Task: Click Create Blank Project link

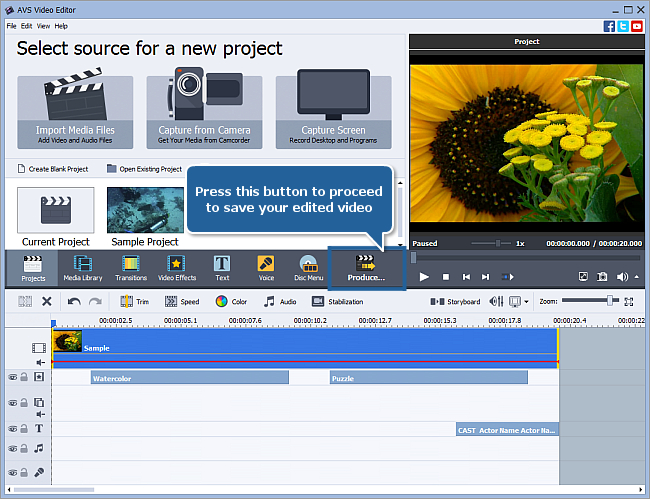Action: (53, 169)
